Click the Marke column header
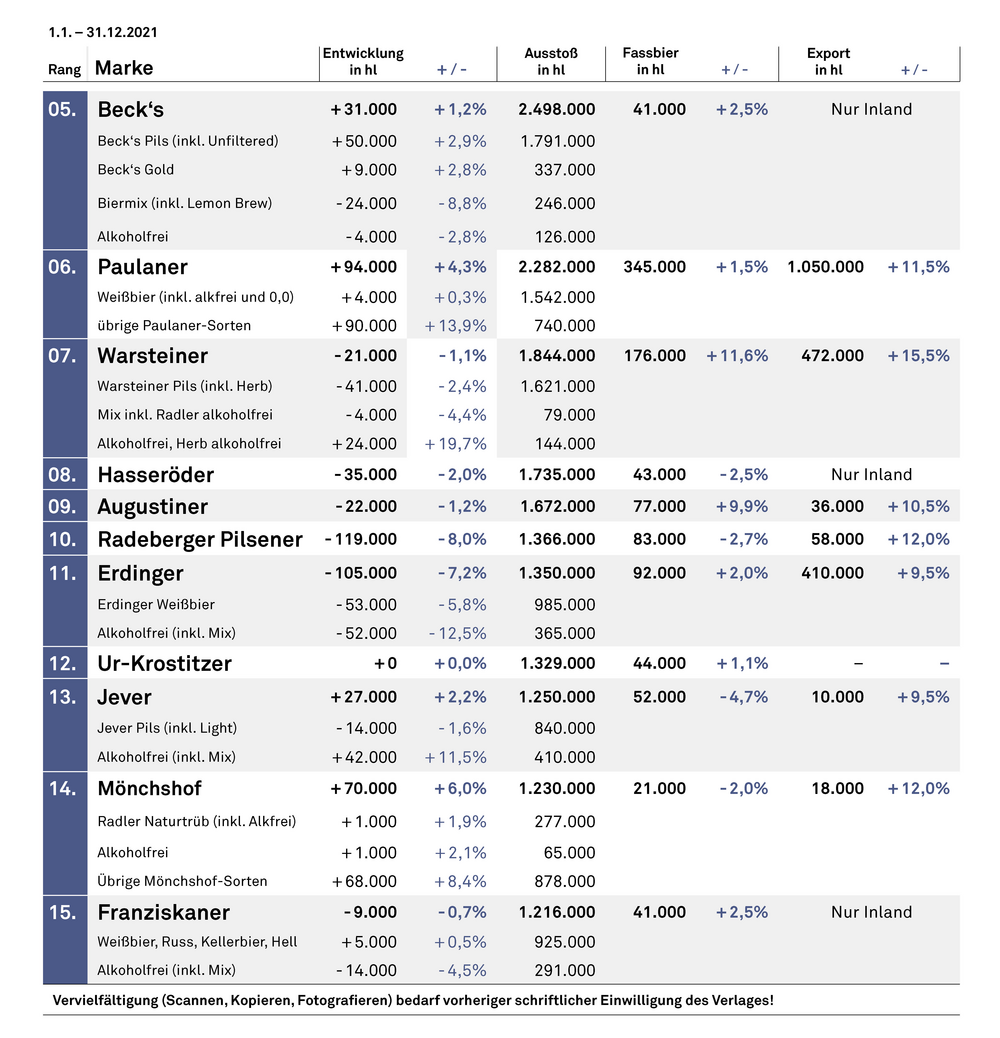Screen dimensions: 1000x1038 tap(125, 68)
